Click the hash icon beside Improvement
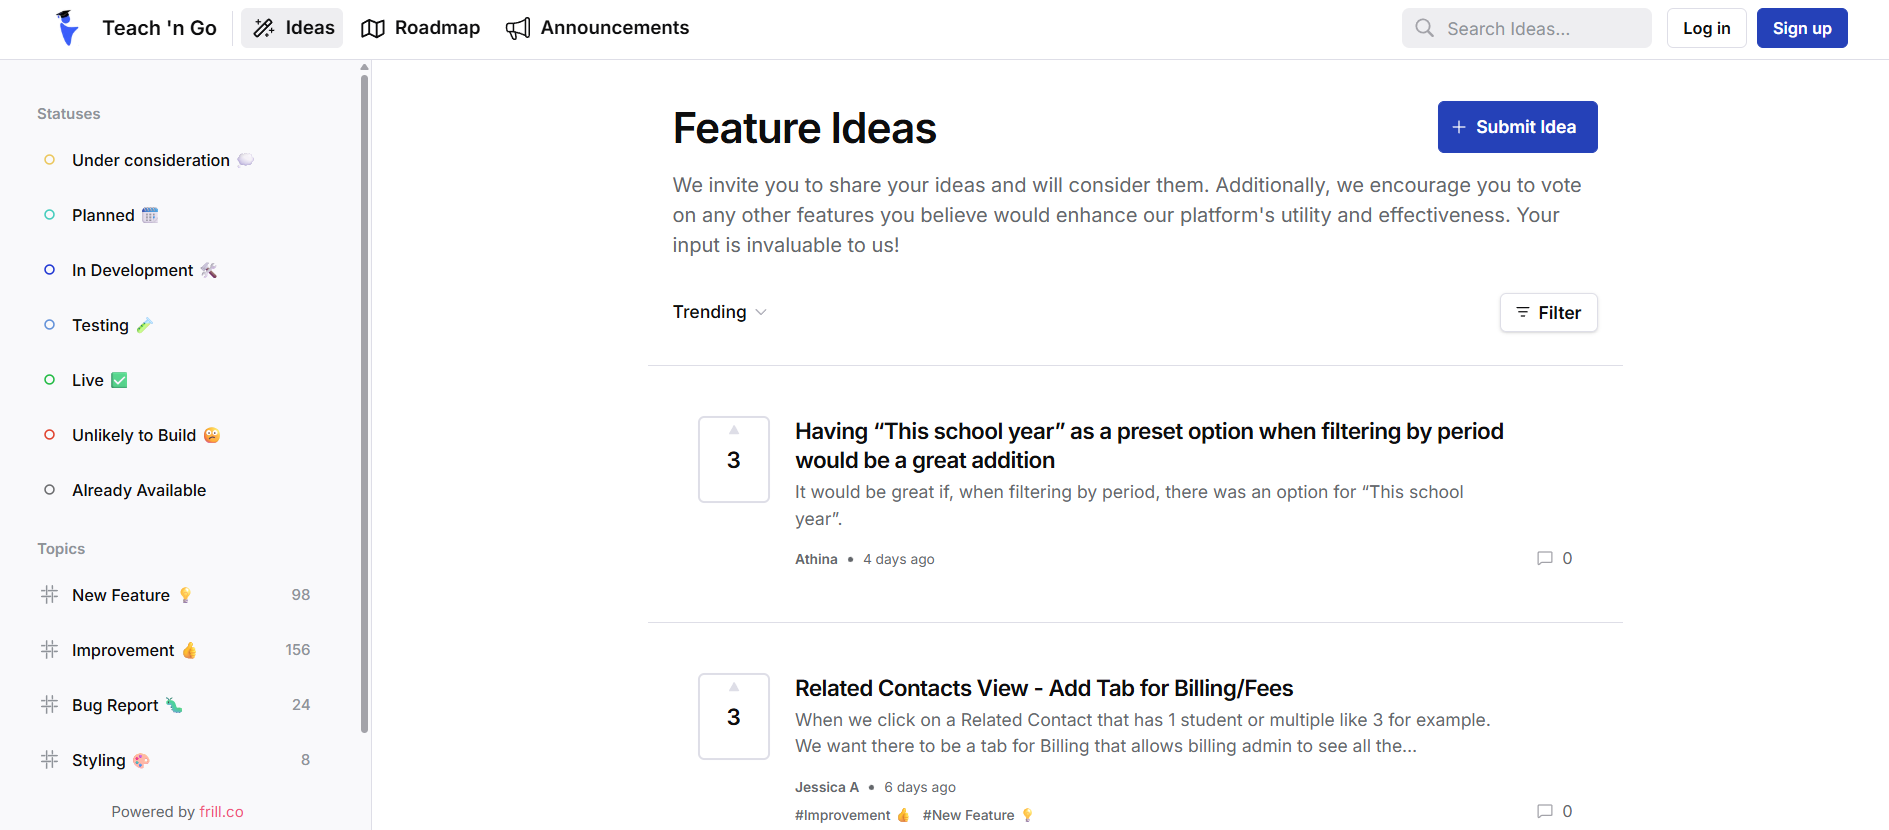The width and height of the screenshot is (1889, 830). point(49,650)
